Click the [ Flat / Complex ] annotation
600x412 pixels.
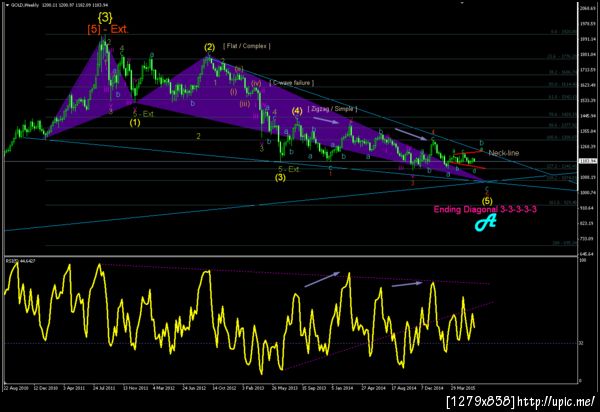(247, 46)
